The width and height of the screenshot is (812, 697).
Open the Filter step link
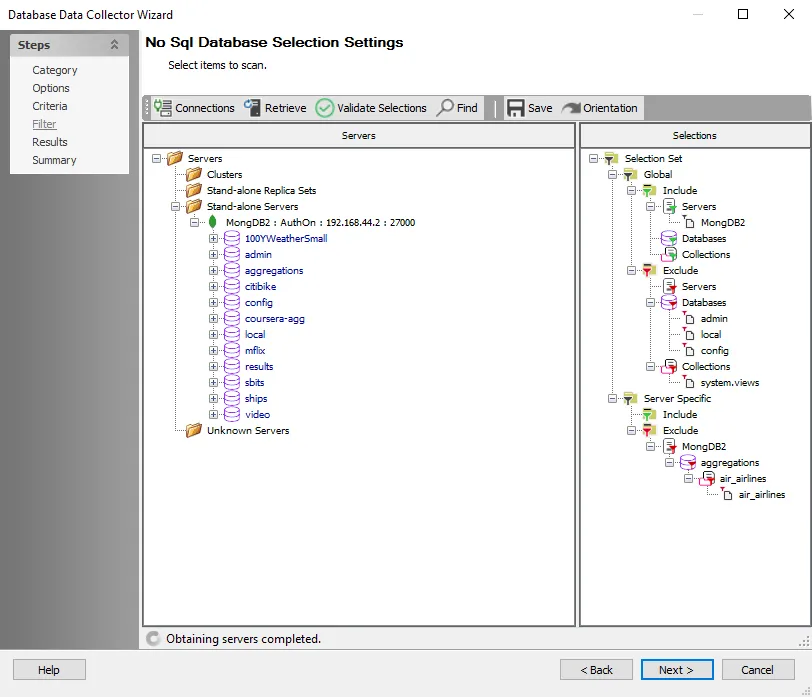coord(44,124)
